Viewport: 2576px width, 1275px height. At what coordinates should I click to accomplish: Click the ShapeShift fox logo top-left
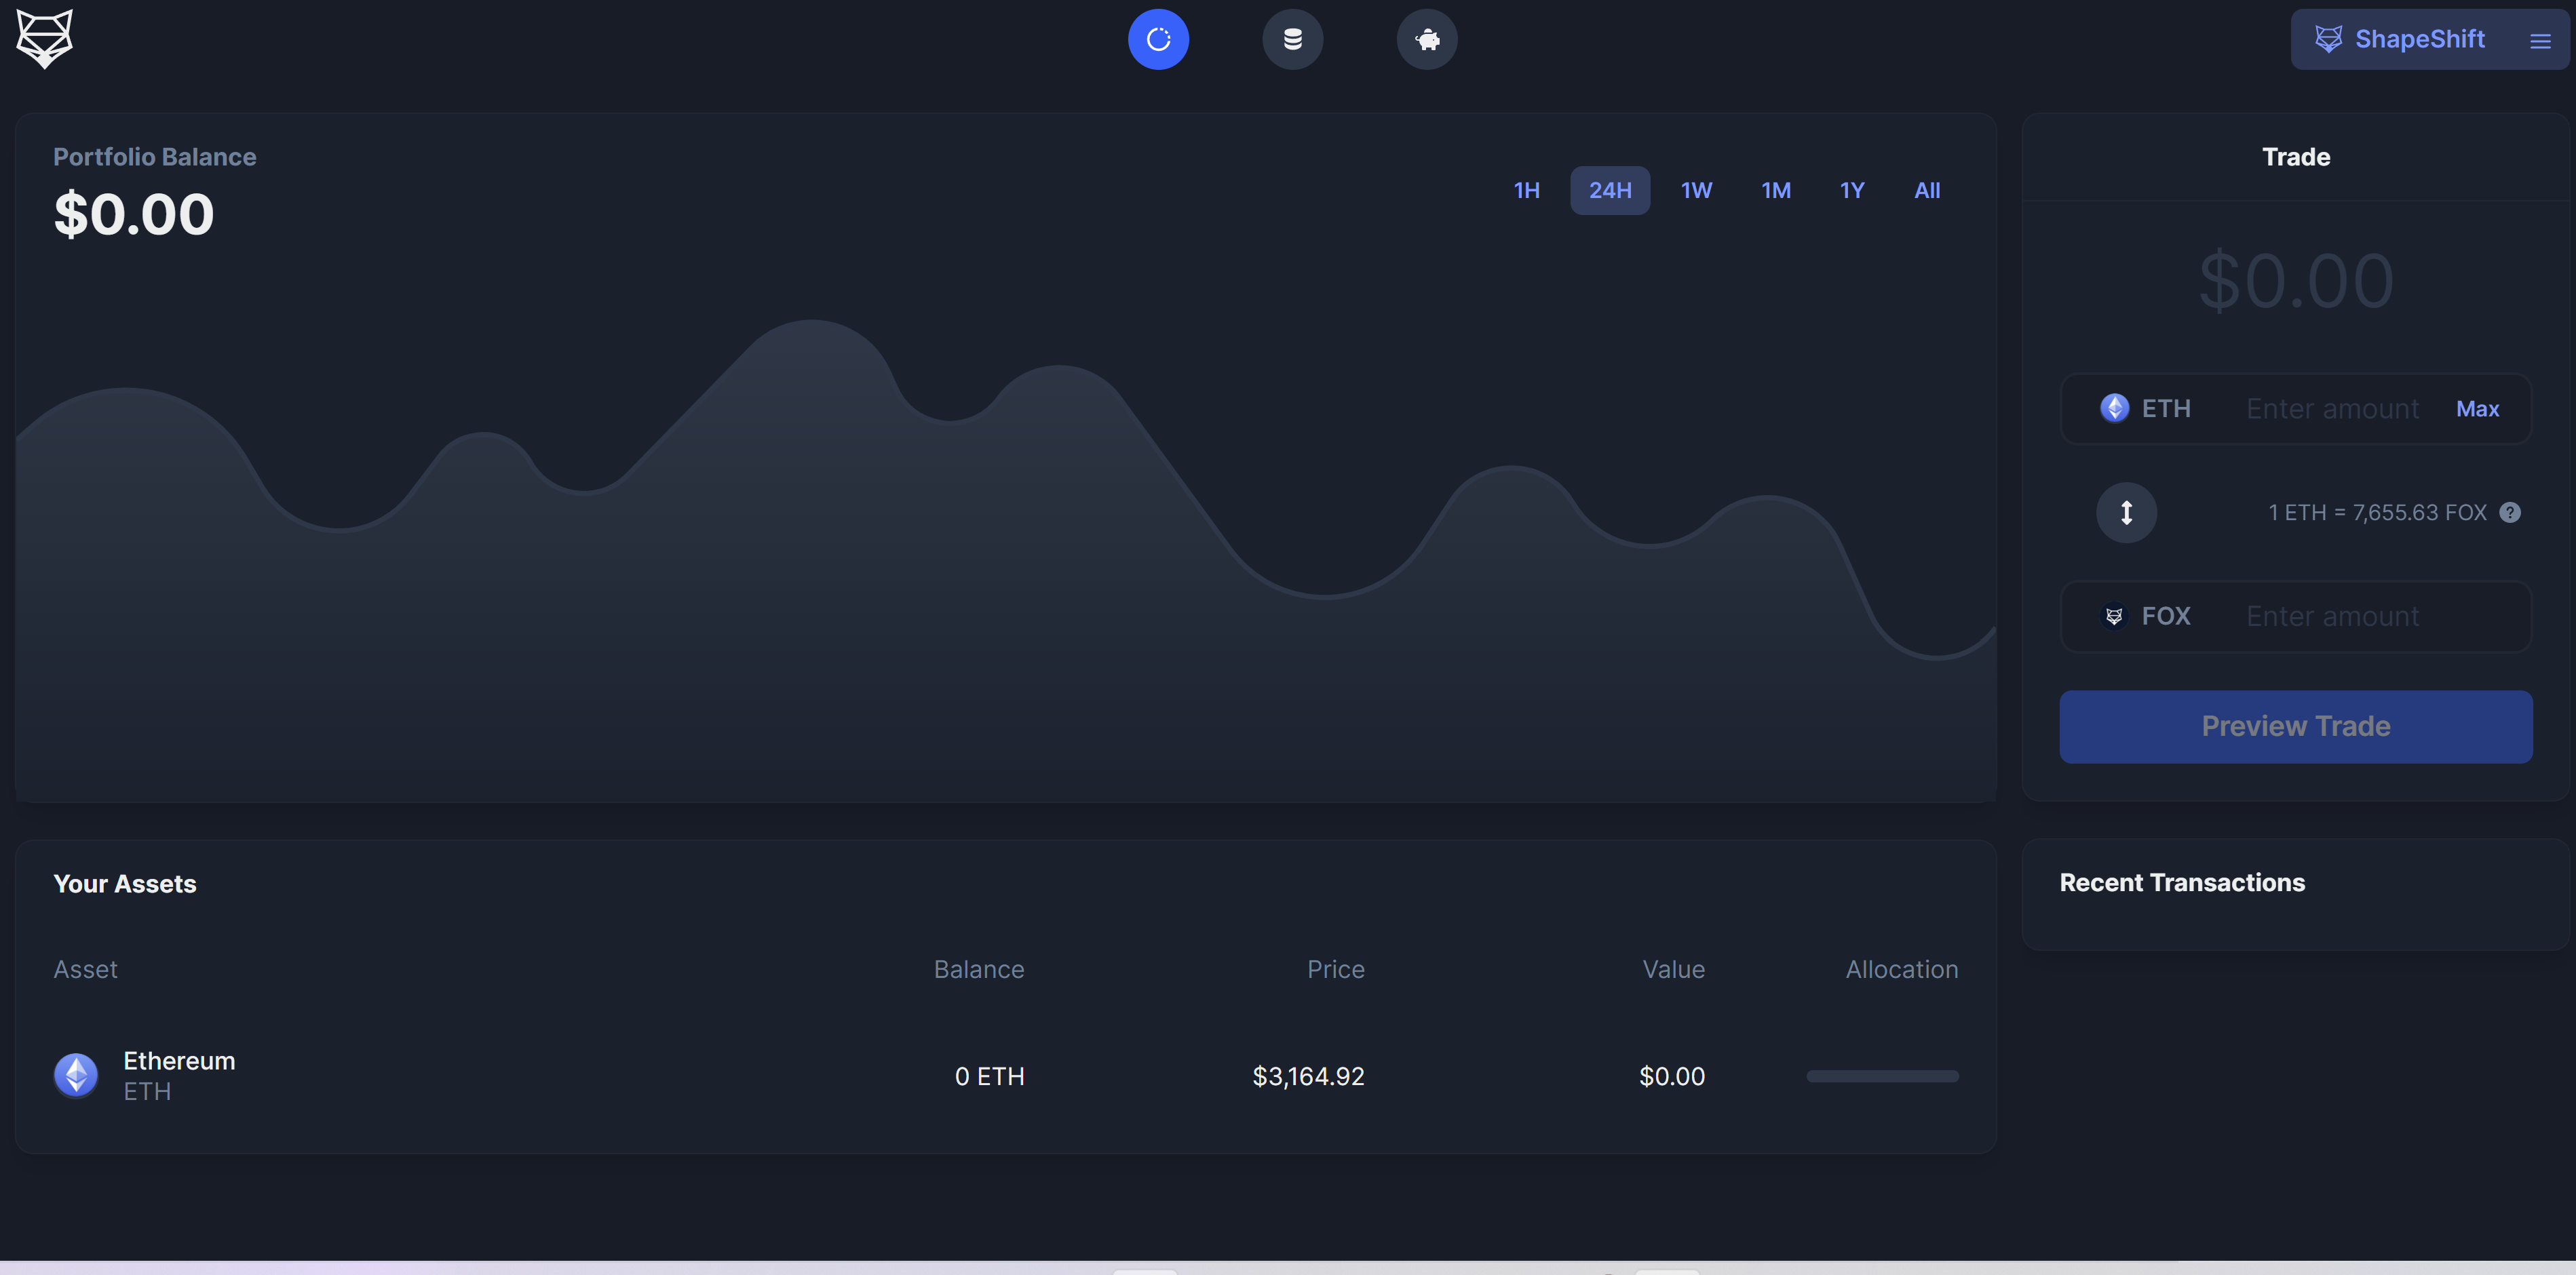coord(44,39)
